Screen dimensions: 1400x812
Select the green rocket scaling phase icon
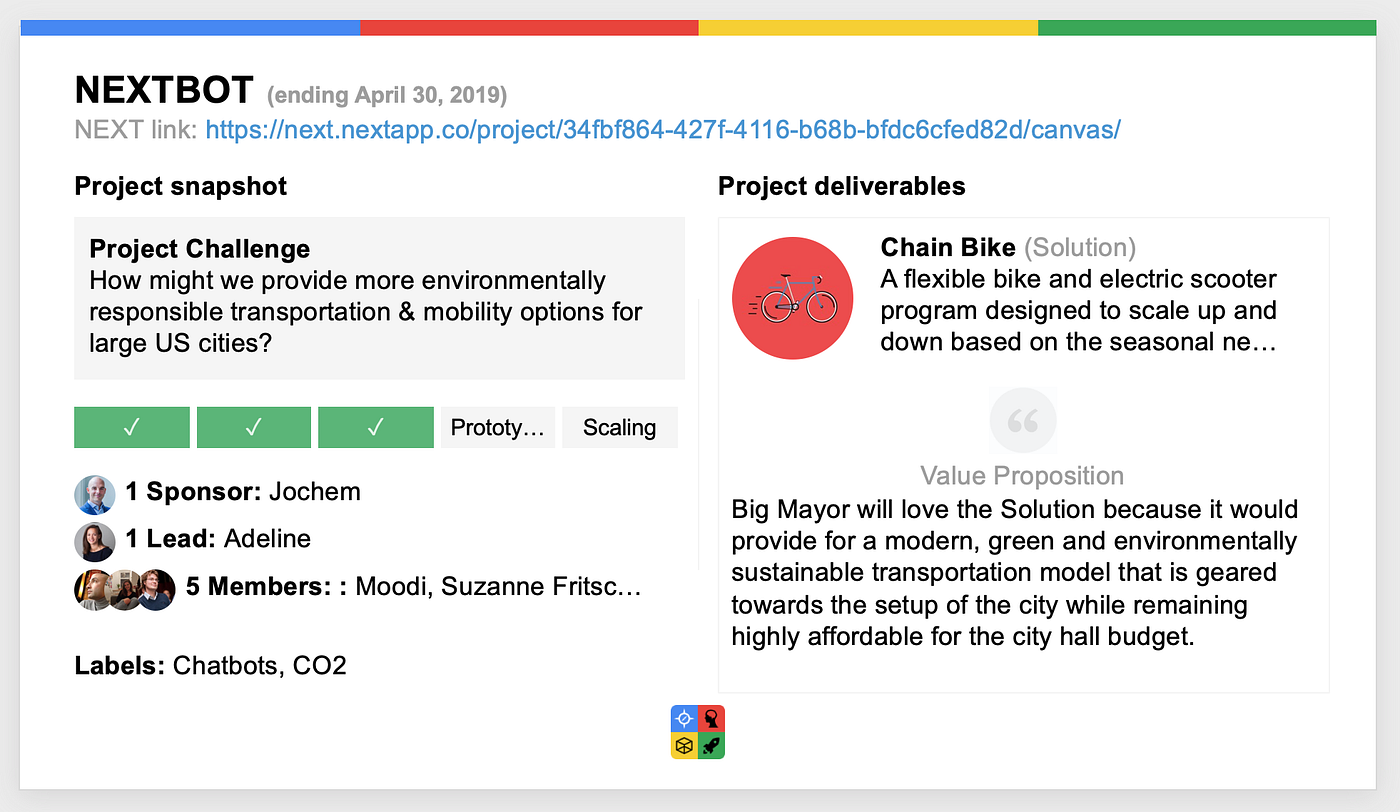click(712, 745)
